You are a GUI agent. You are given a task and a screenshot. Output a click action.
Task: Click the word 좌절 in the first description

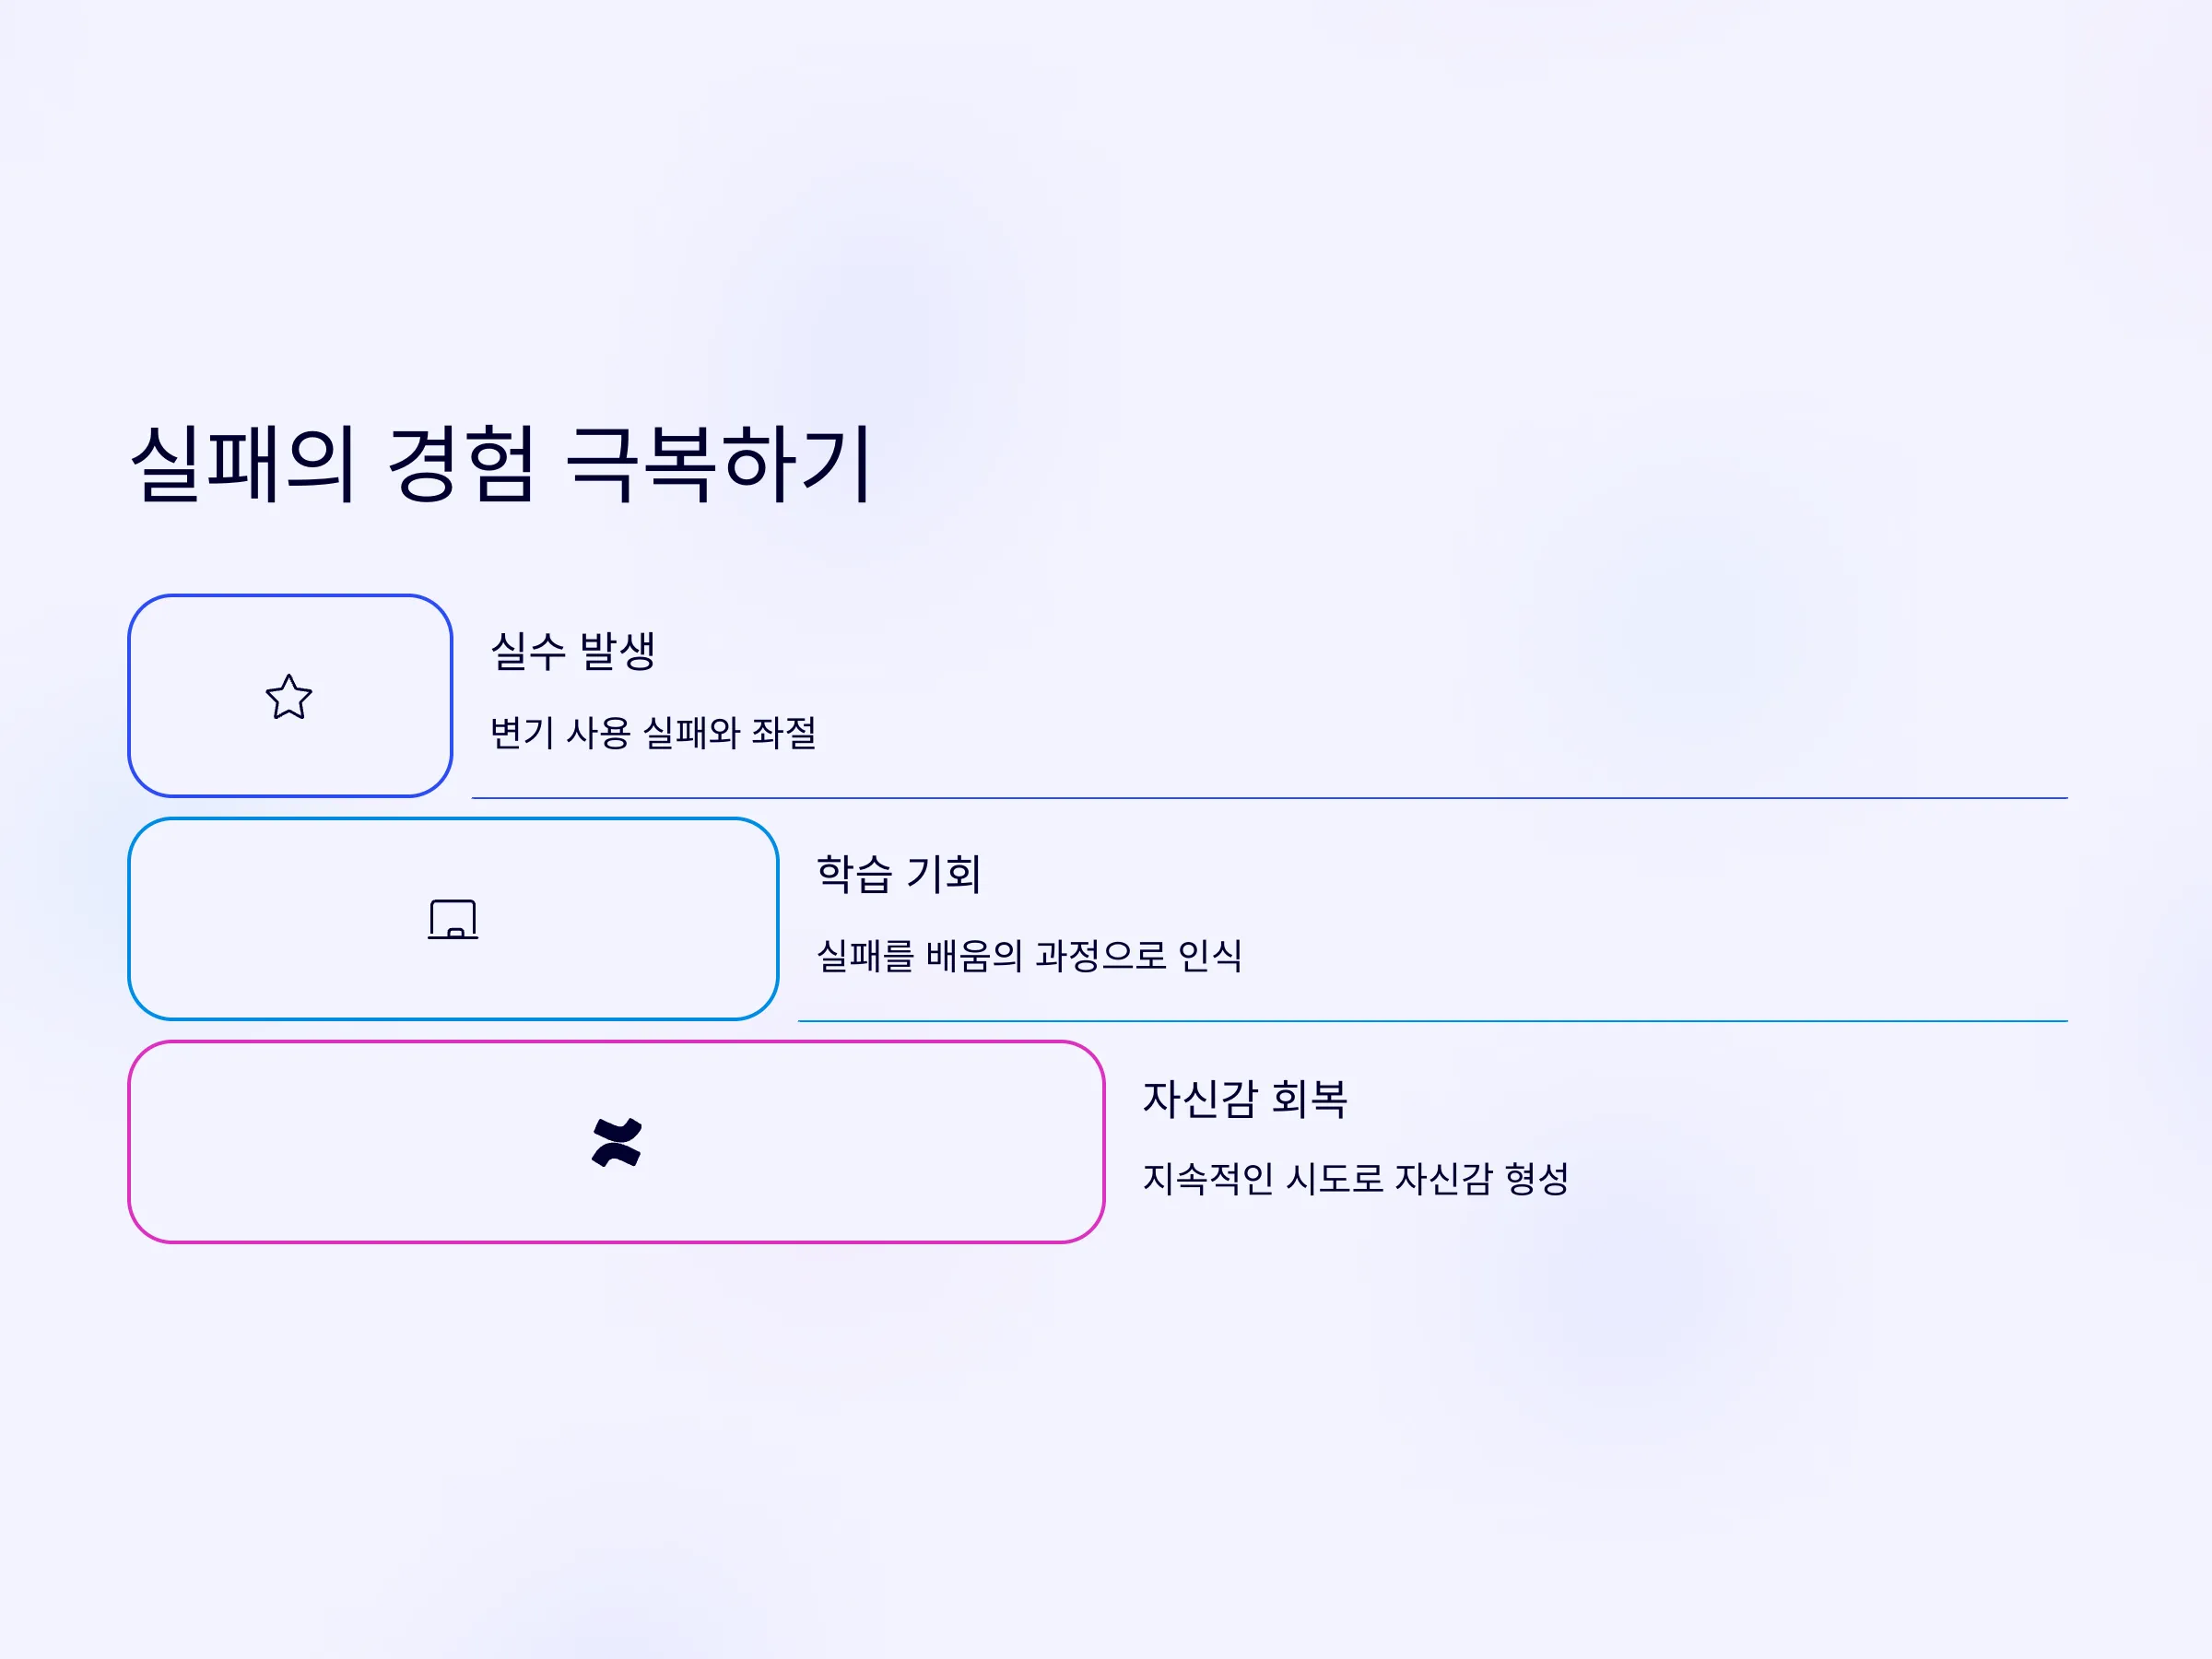pos(784,733)
